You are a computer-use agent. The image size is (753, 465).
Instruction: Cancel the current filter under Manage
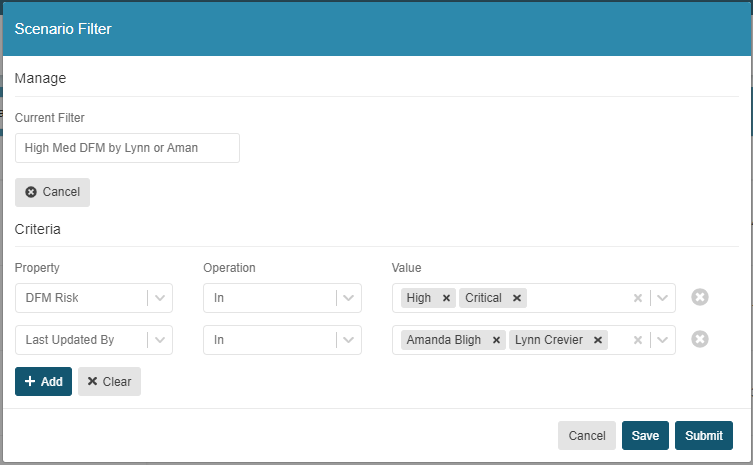coord(52,192)
